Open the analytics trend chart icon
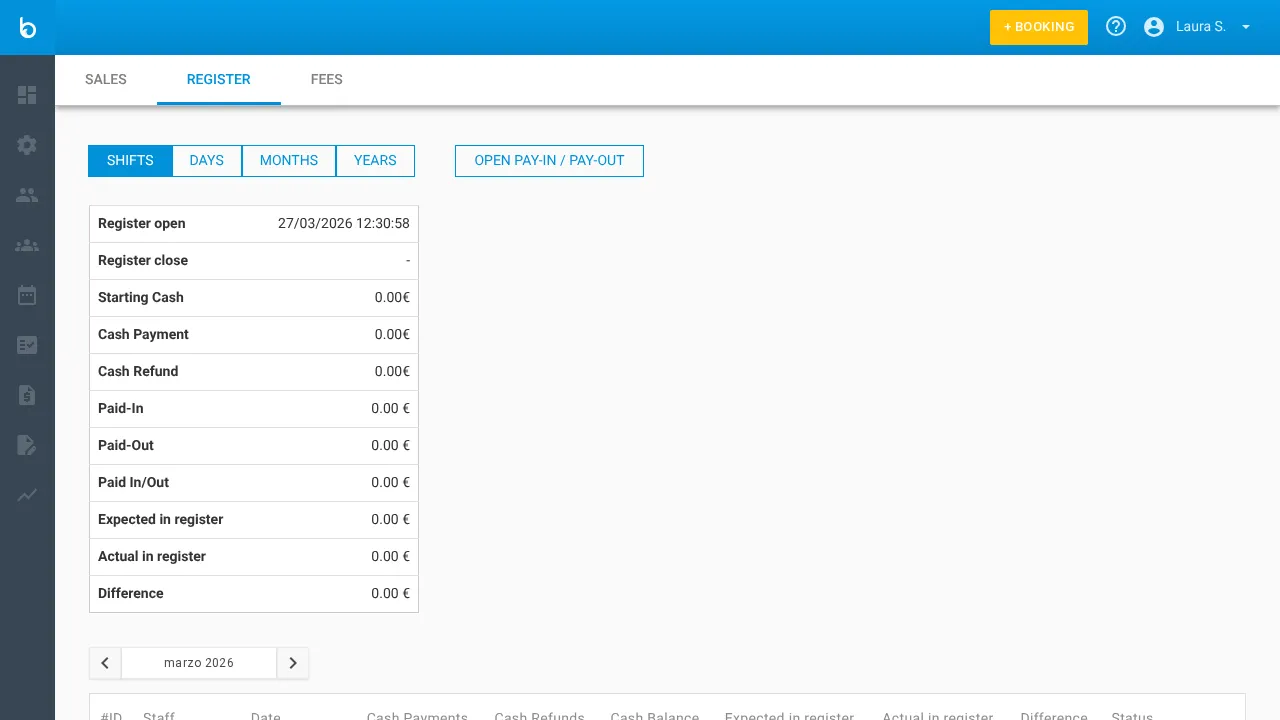1280x720 pixels. 27,495
